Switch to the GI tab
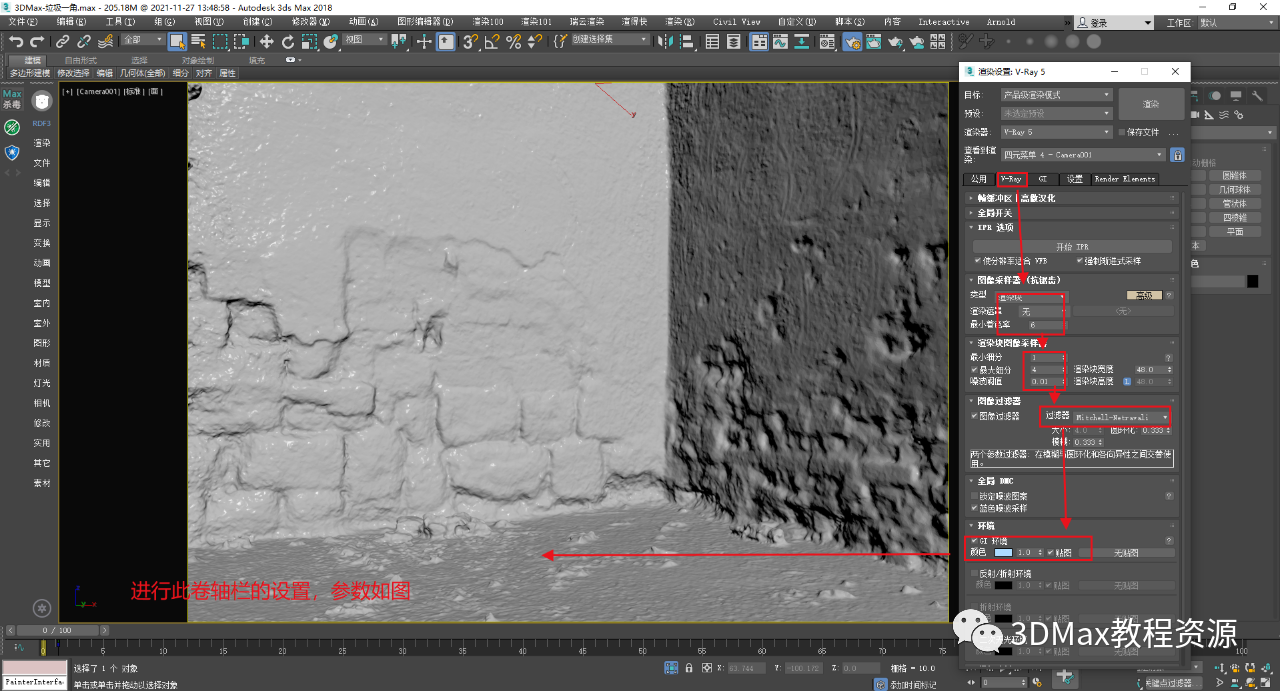Image resolution: width=1280 pixels, height=691 pixels. point(1043,179)
